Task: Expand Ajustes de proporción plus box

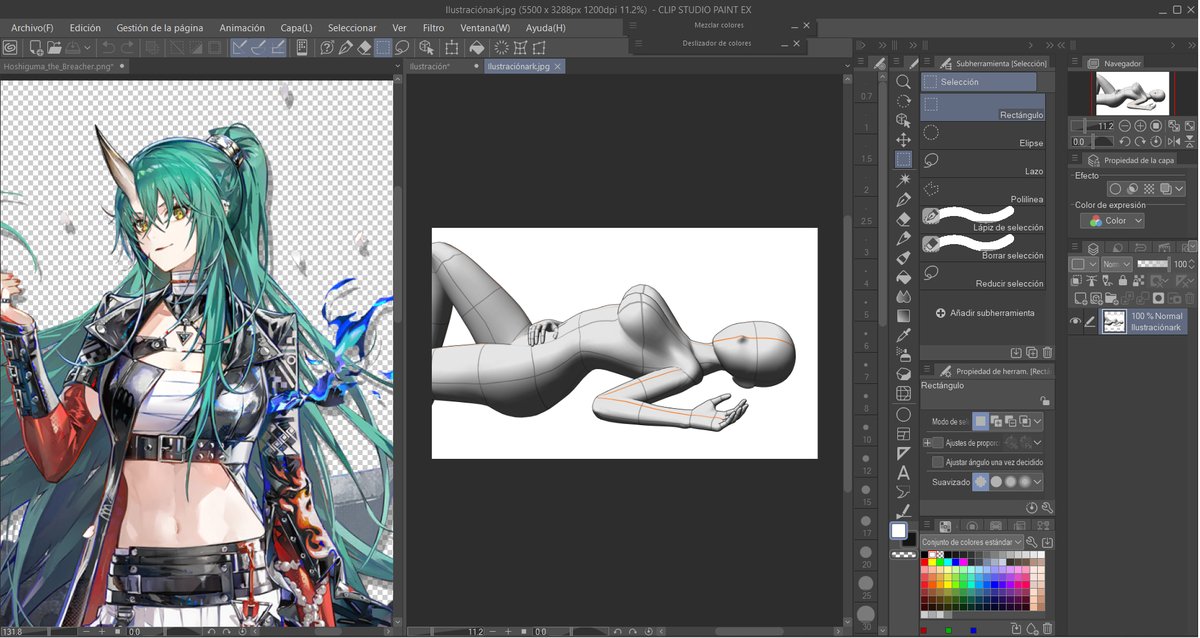Action: pyautogui.click(x=927, y=443)
